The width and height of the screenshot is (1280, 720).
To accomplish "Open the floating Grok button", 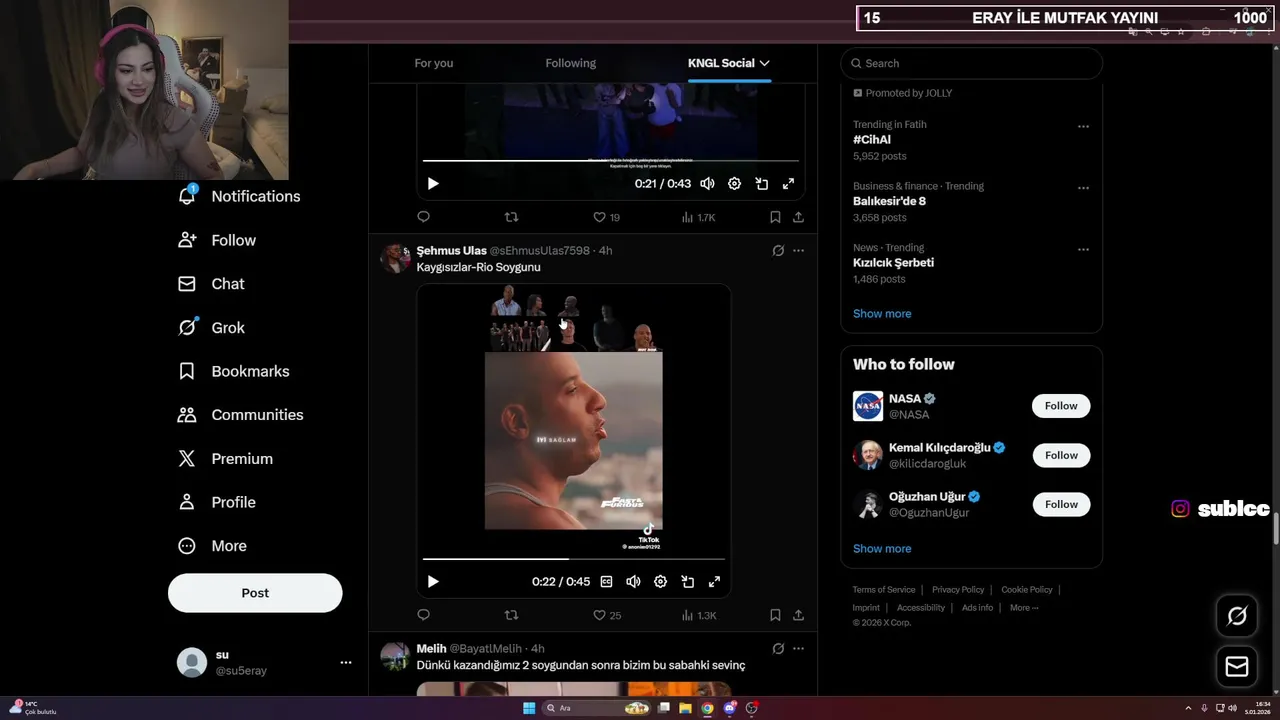I will (1237, 616).
